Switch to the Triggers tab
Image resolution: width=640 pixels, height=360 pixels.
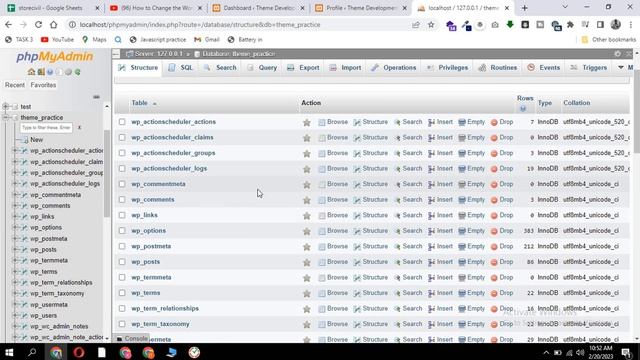pos(589,68)
